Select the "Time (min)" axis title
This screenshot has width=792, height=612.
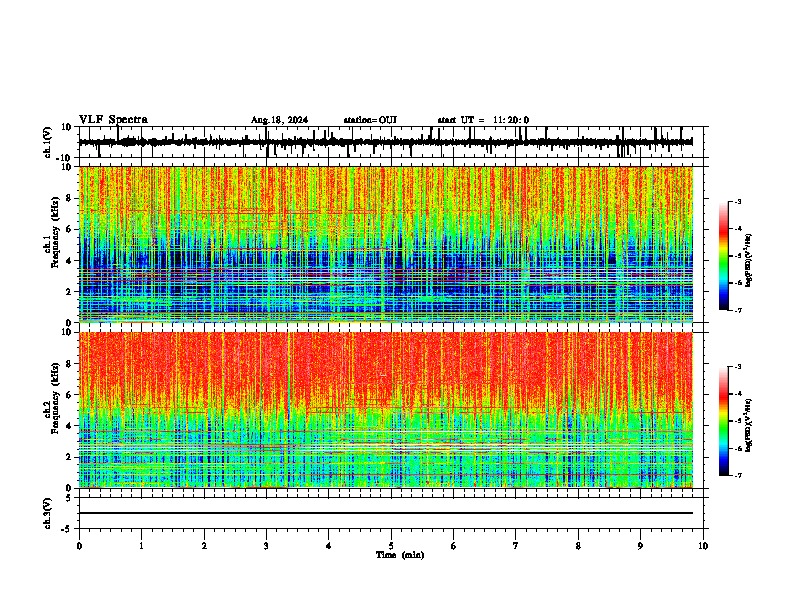click(400, 555)
